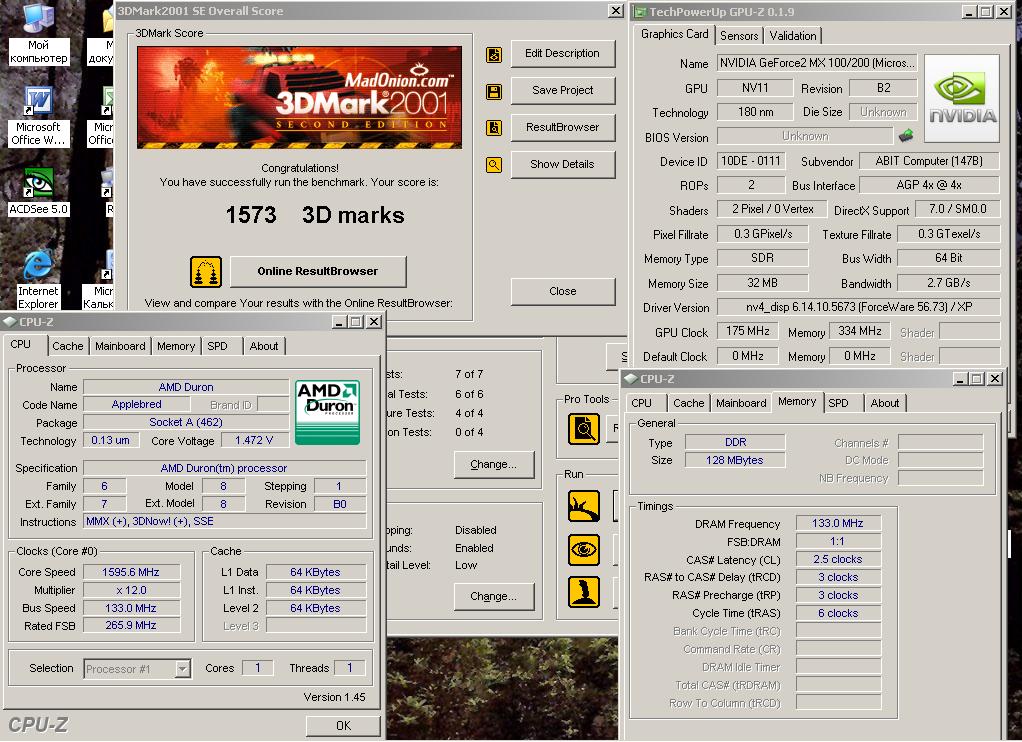Click the NVIDIA logo in GPU-Z
Screen dimensions: 1022x742
pos(962,98)
